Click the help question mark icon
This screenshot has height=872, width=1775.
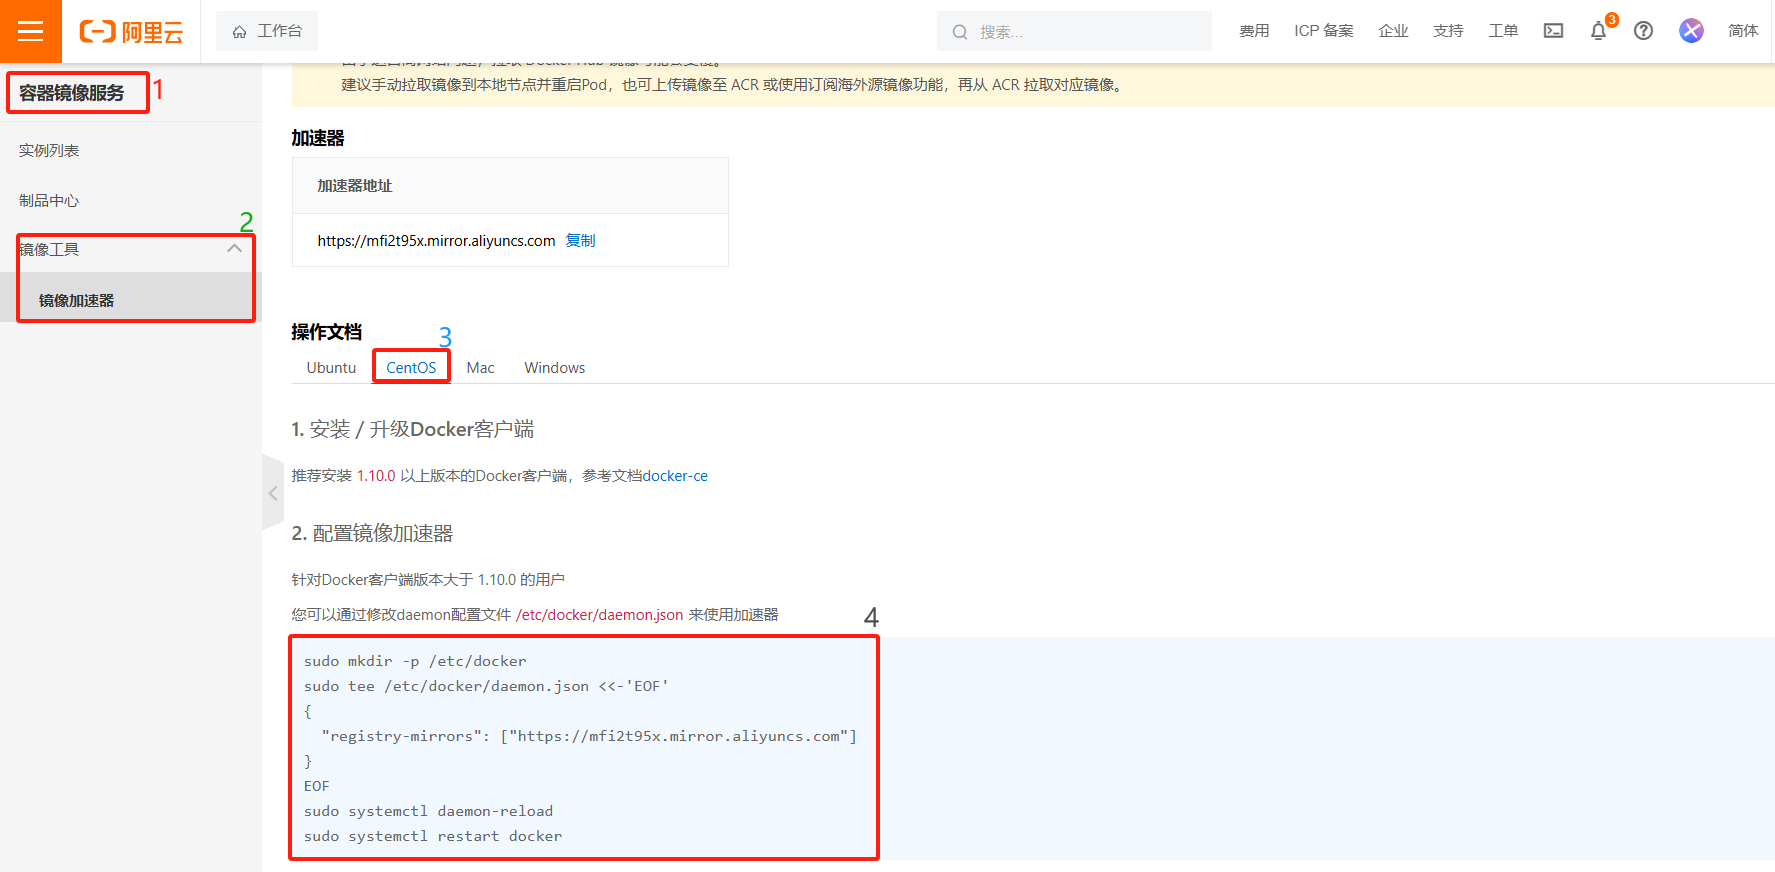tap(1643, 31)
